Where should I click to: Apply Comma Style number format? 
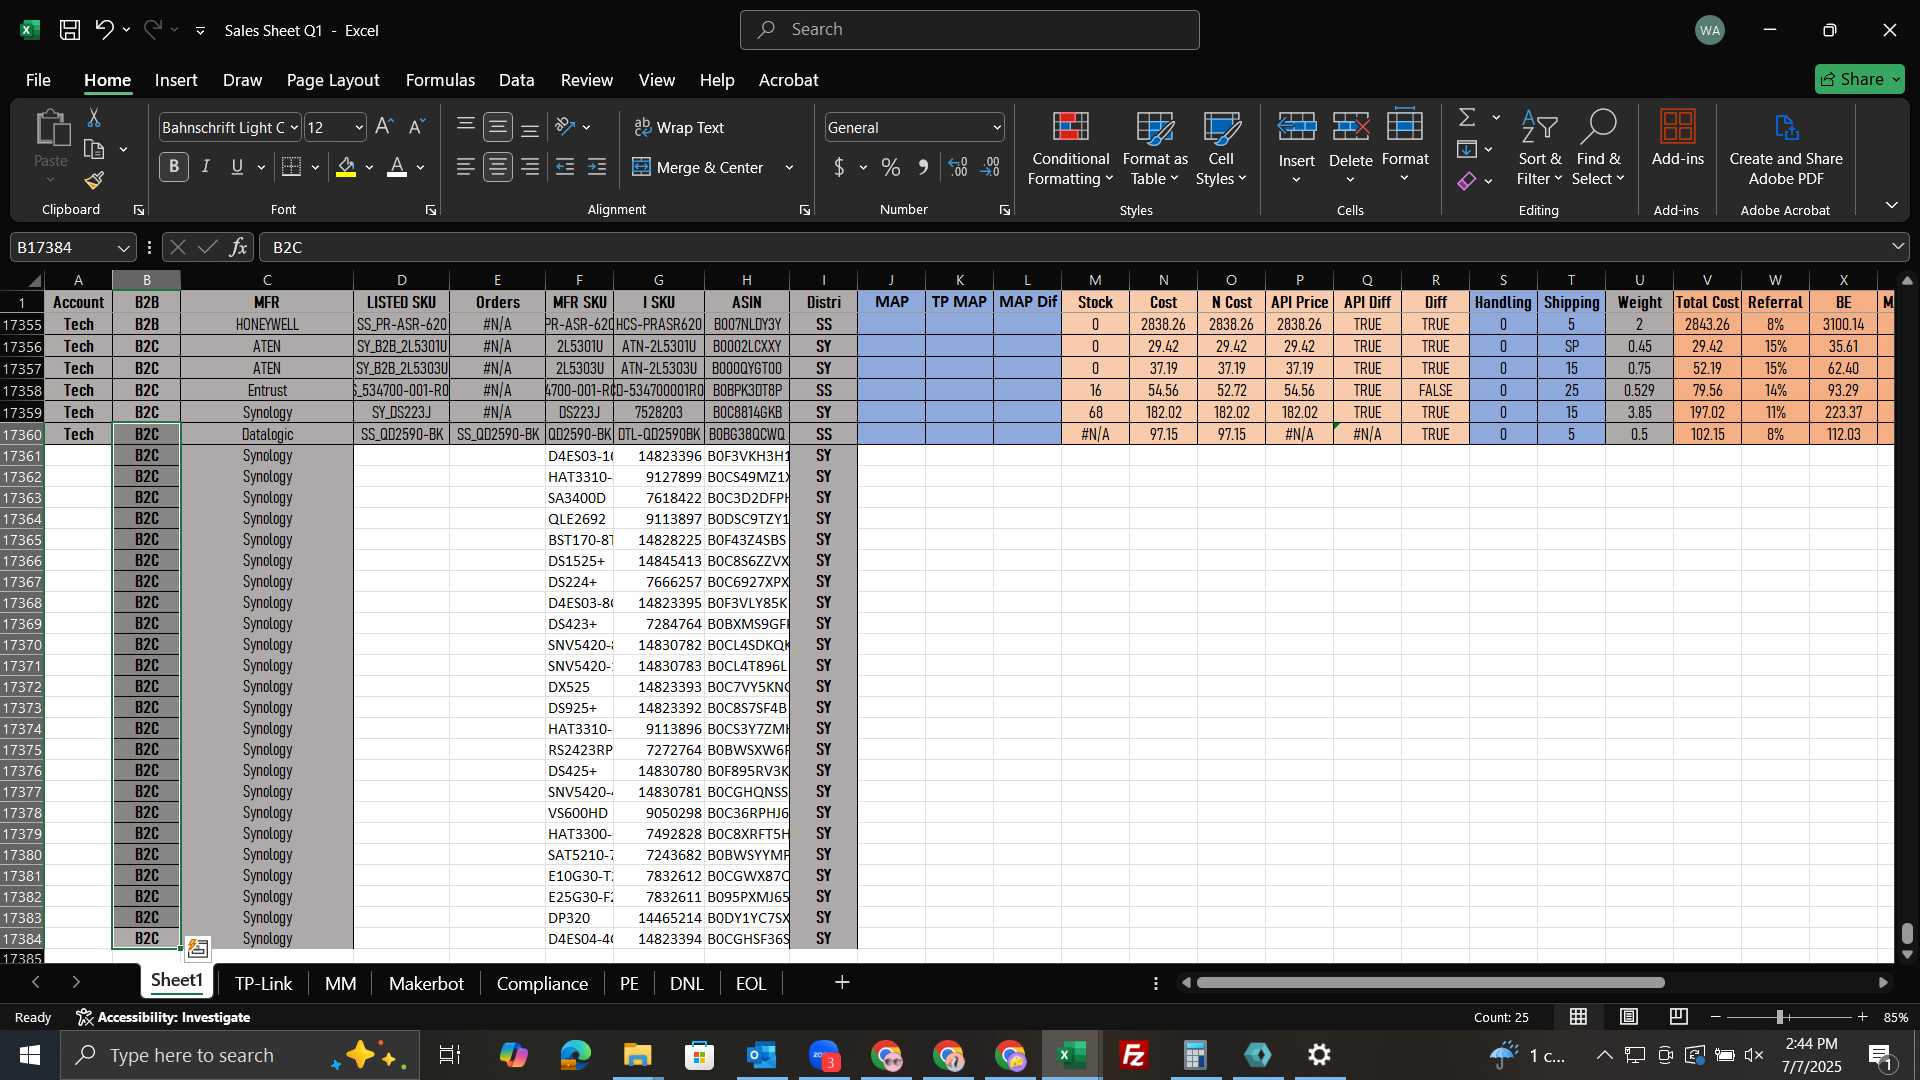click(x=923, y=167)
